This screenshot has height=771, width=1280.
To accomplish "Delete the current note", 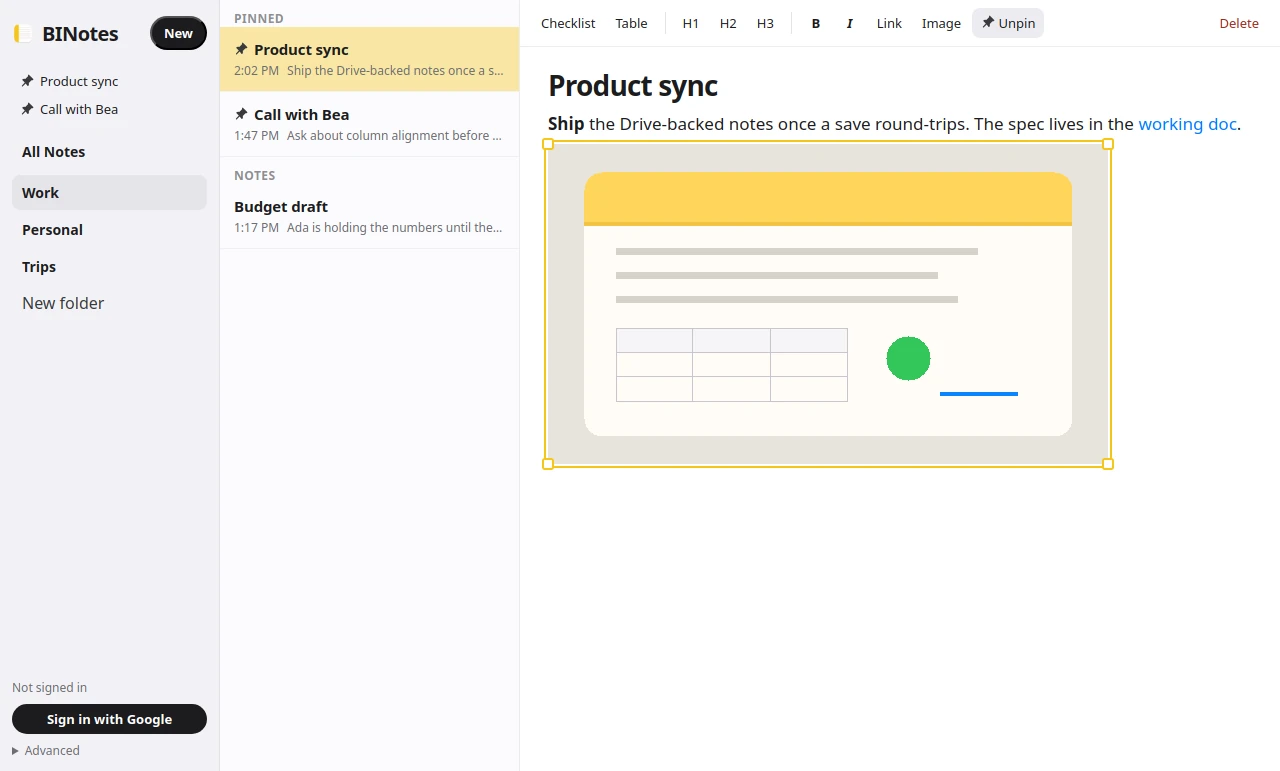I will [x=1239, y=23].
